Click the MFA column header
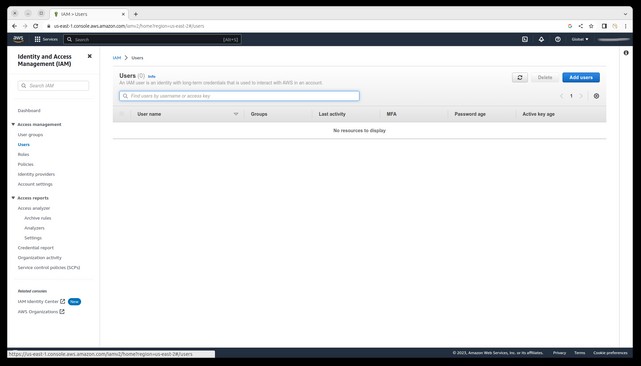Screen dimensions: 641x366 [x=392, y=114]
